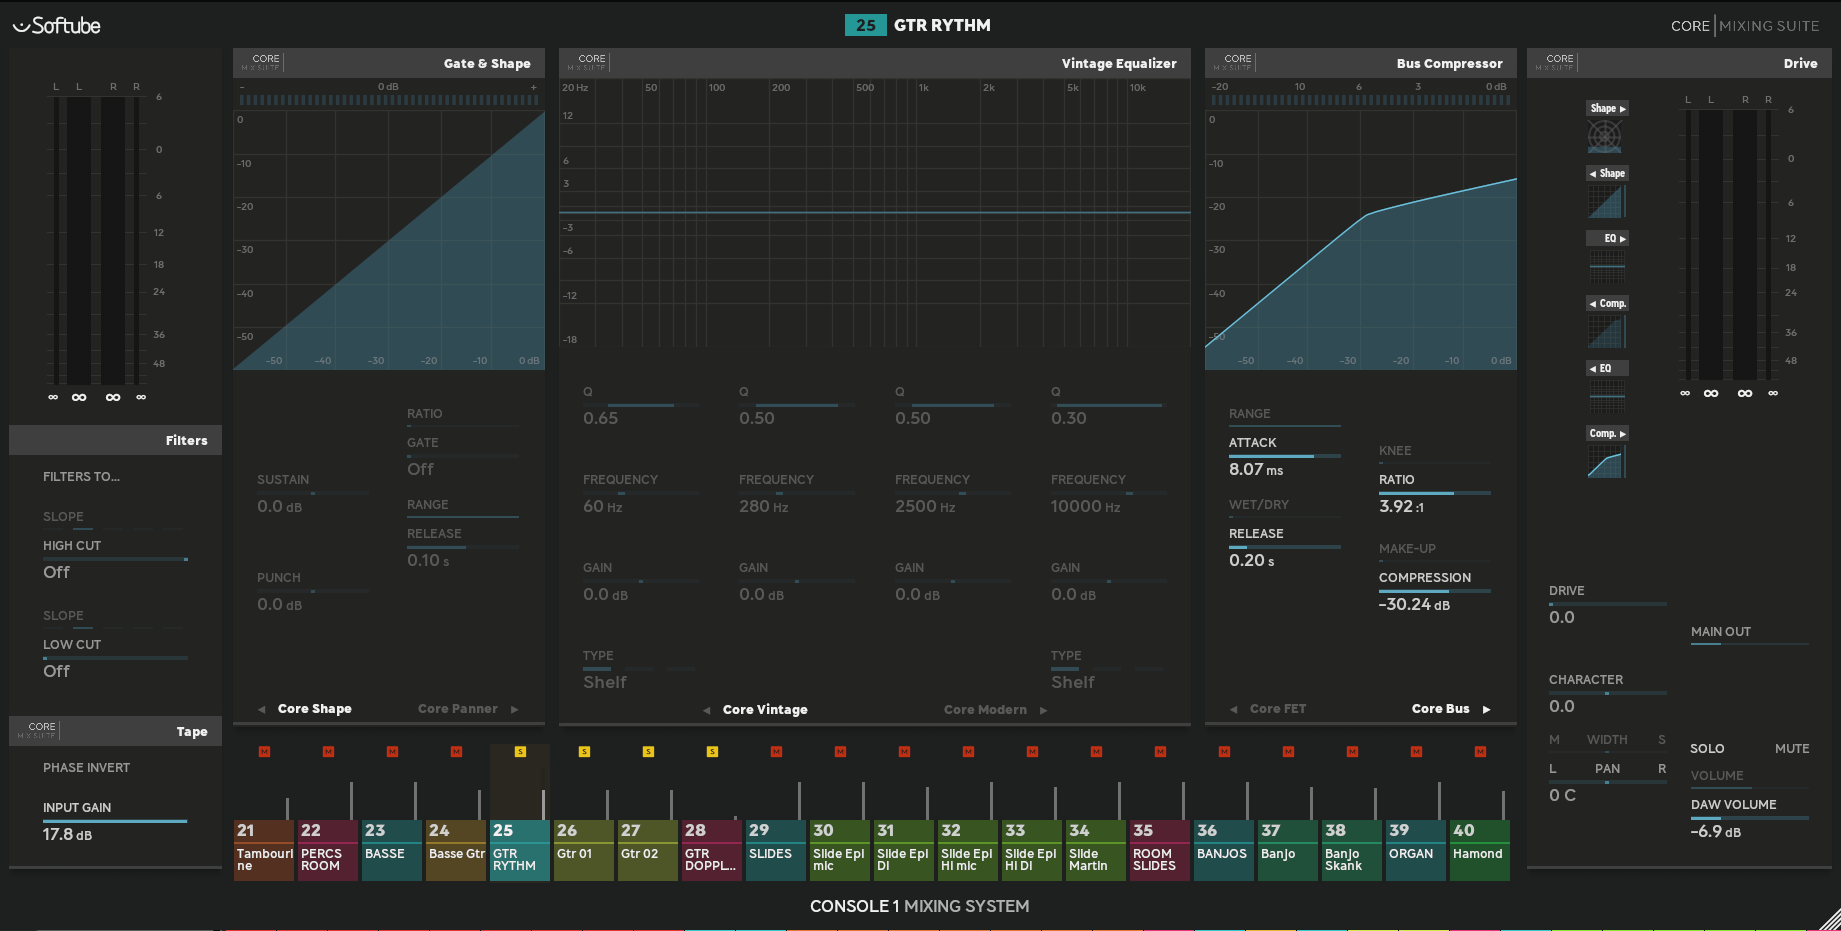Click the INPUT GAIN slider

(115, 821)
